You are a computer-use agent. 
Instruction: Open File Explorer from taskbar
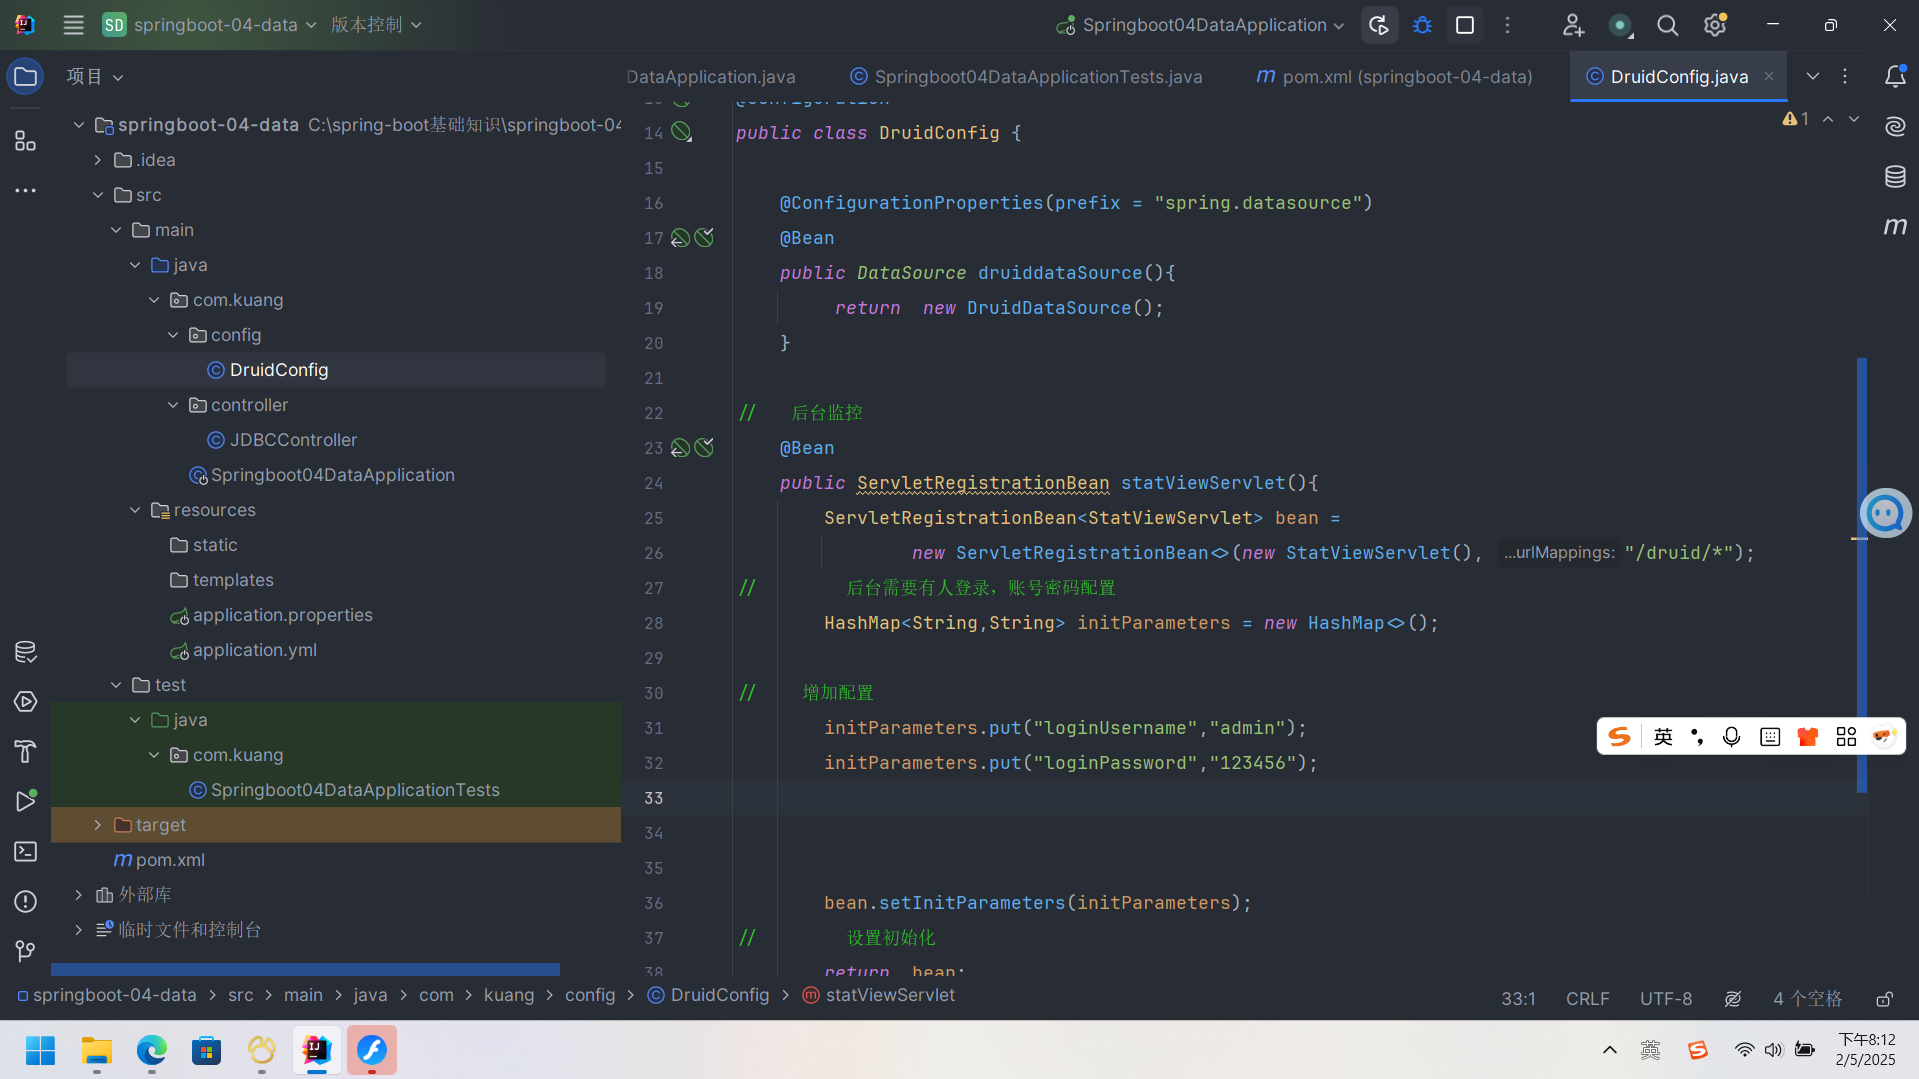96,1050
